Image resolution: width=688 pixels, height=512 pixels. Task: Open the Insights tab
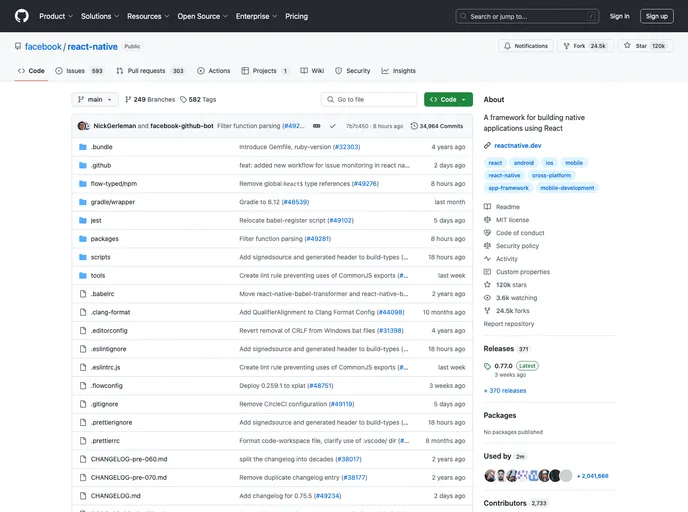[398, 71]
